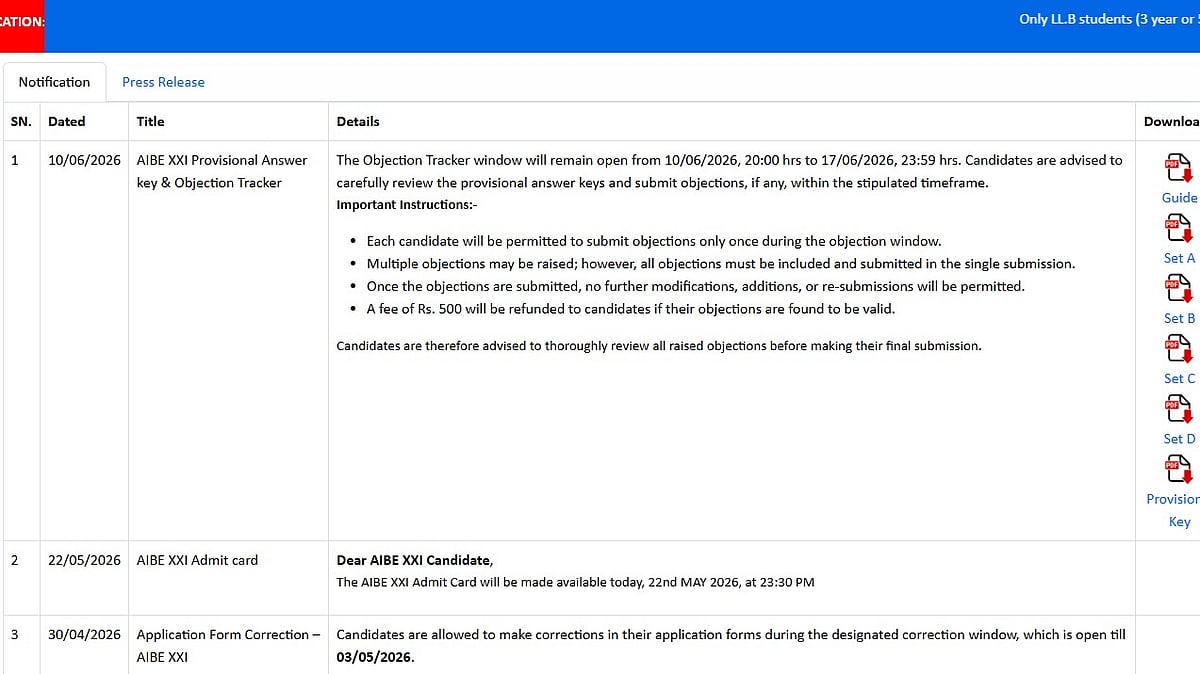Select the Only LL.B students banner text

point(1108,19)
